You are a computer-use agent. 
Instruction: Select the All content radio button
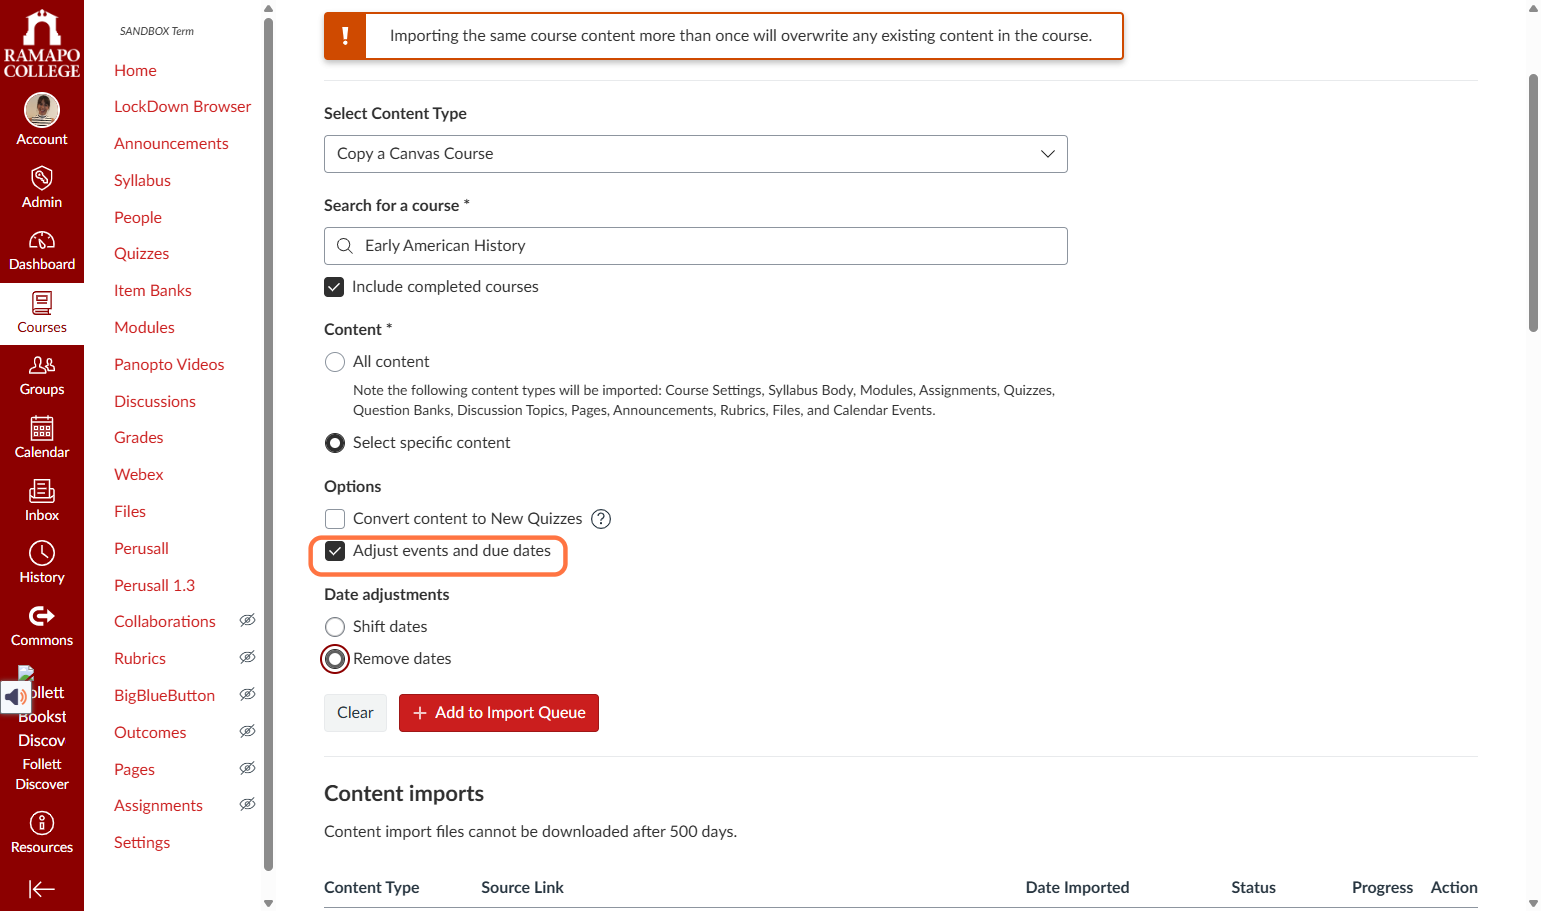(335, 362)
